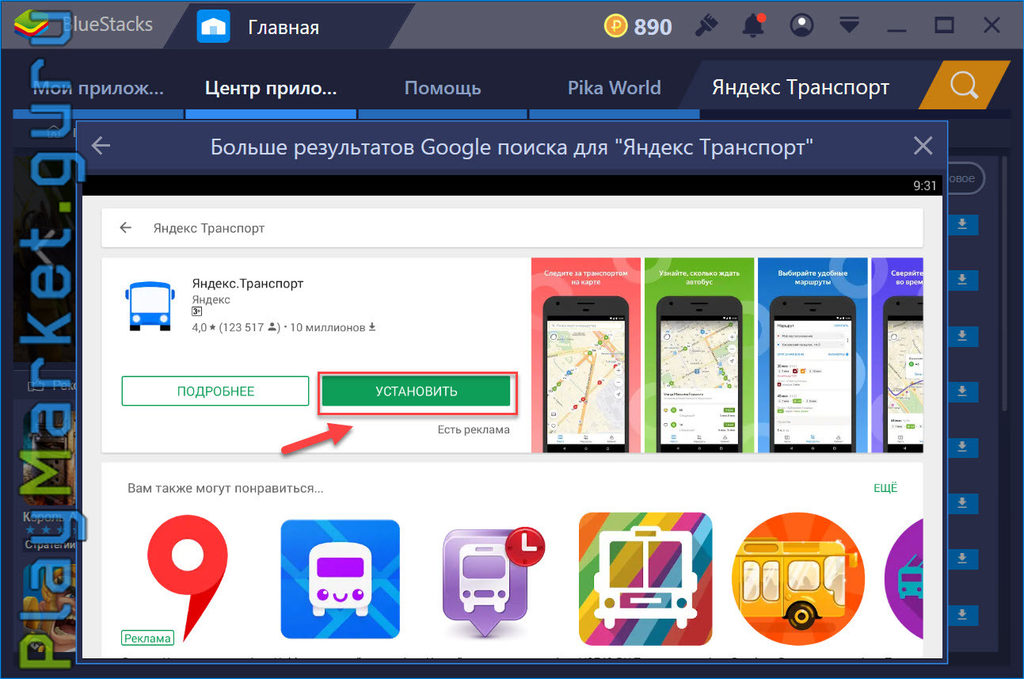Open the ЕЩЁ link for more suggestions
Screen dimensions: 1024x679
pyautogui.click(x=886, y=488)
